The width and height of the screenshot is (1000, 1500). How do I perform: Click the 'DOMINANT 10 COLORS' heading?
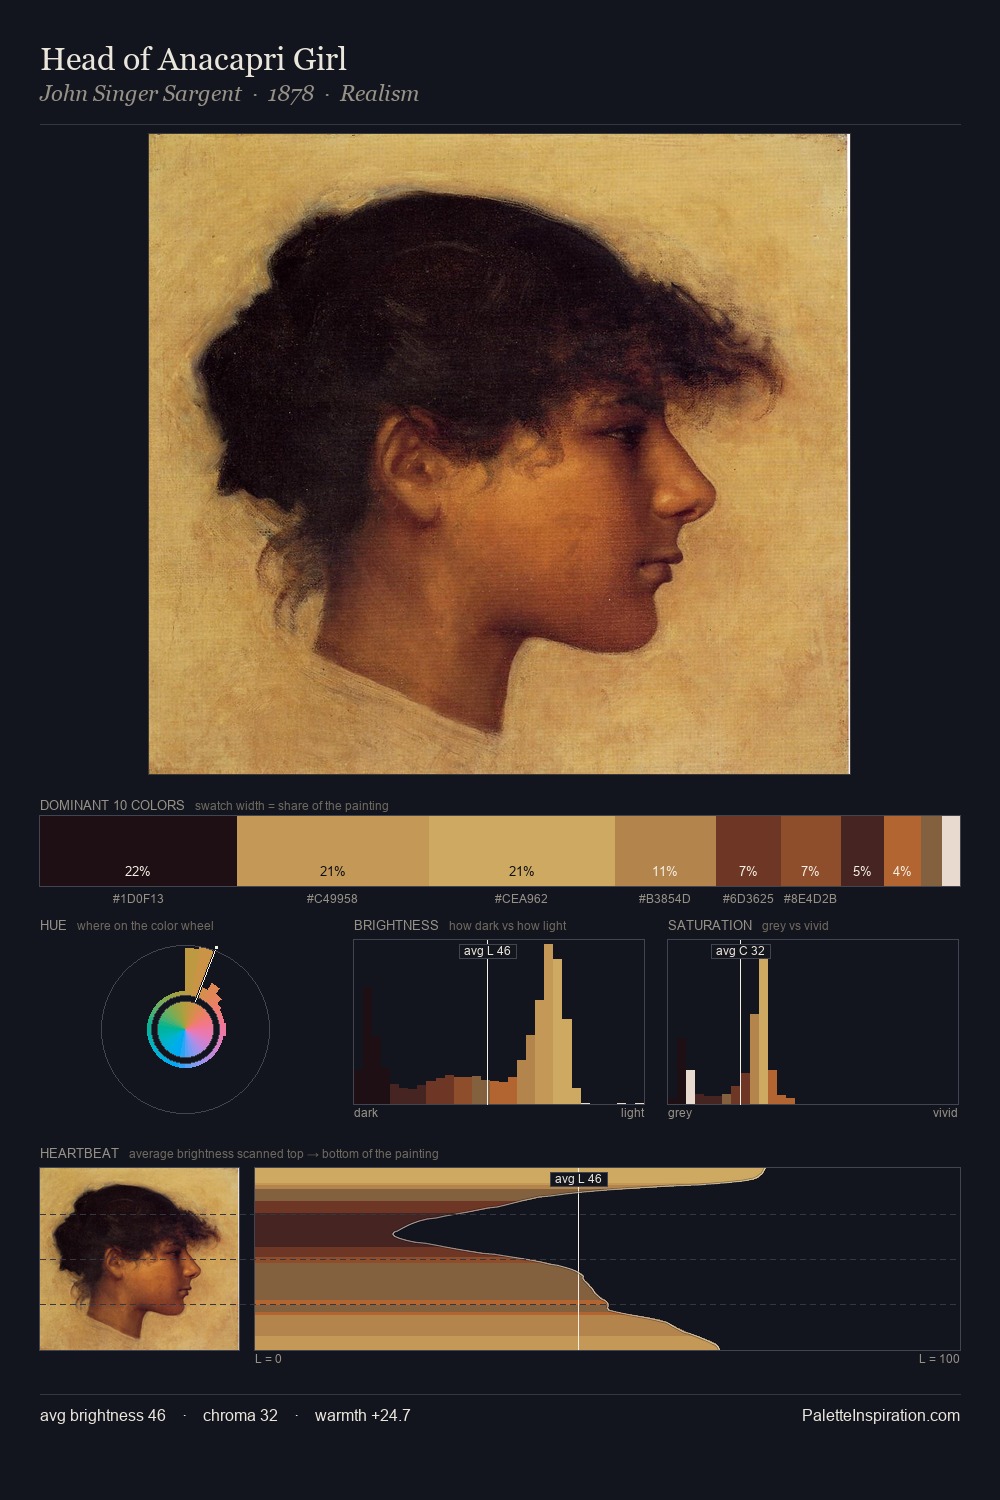tap(112, 805)
